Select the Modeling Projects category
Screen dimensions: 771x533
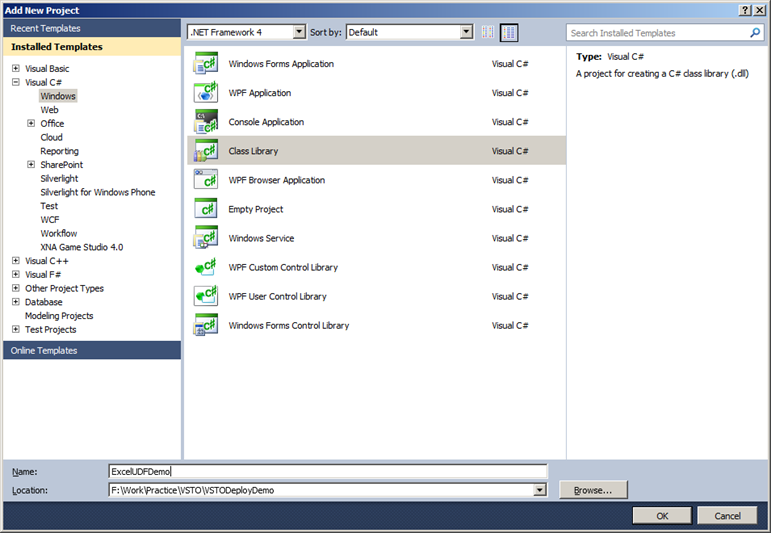(x=59, y=316)
